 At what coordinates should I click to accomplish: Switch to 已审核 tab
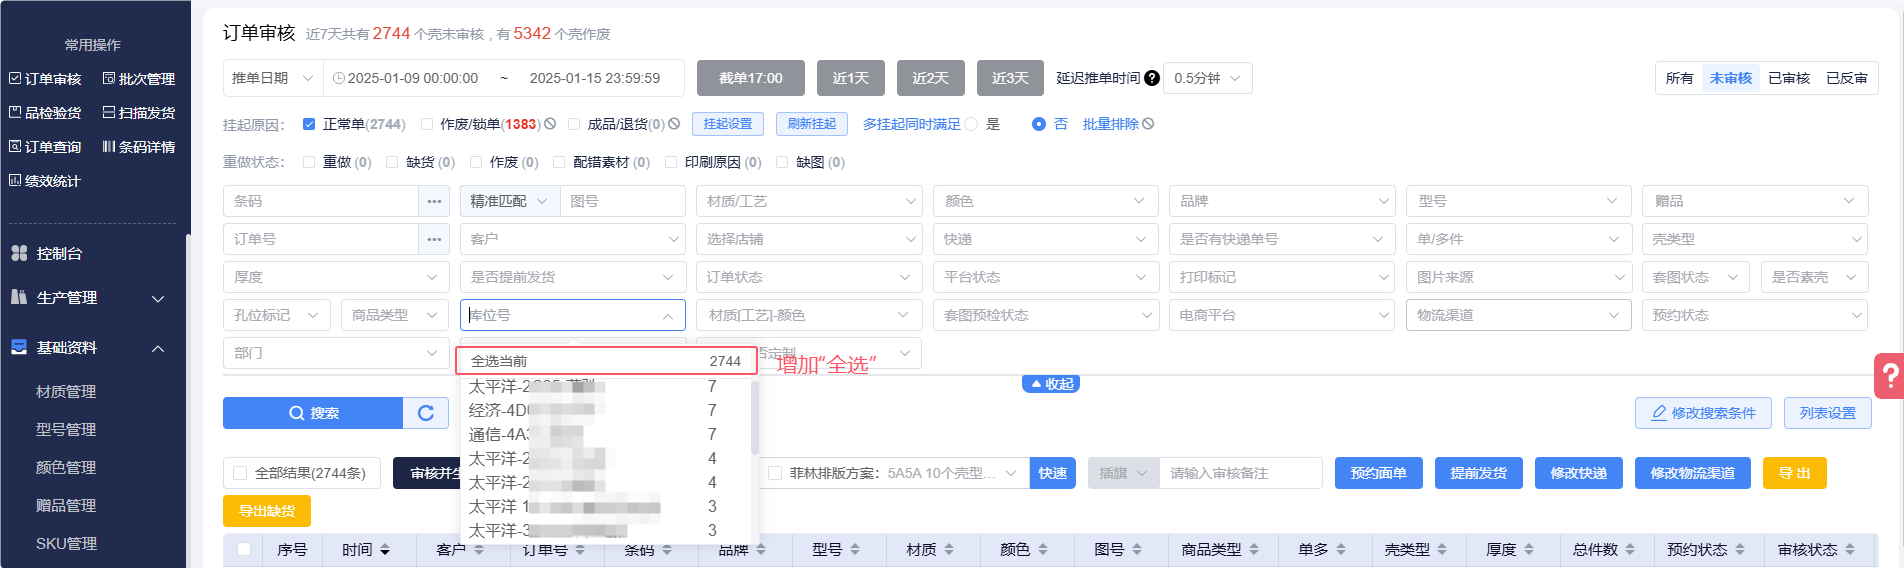tap(1789, 78)
